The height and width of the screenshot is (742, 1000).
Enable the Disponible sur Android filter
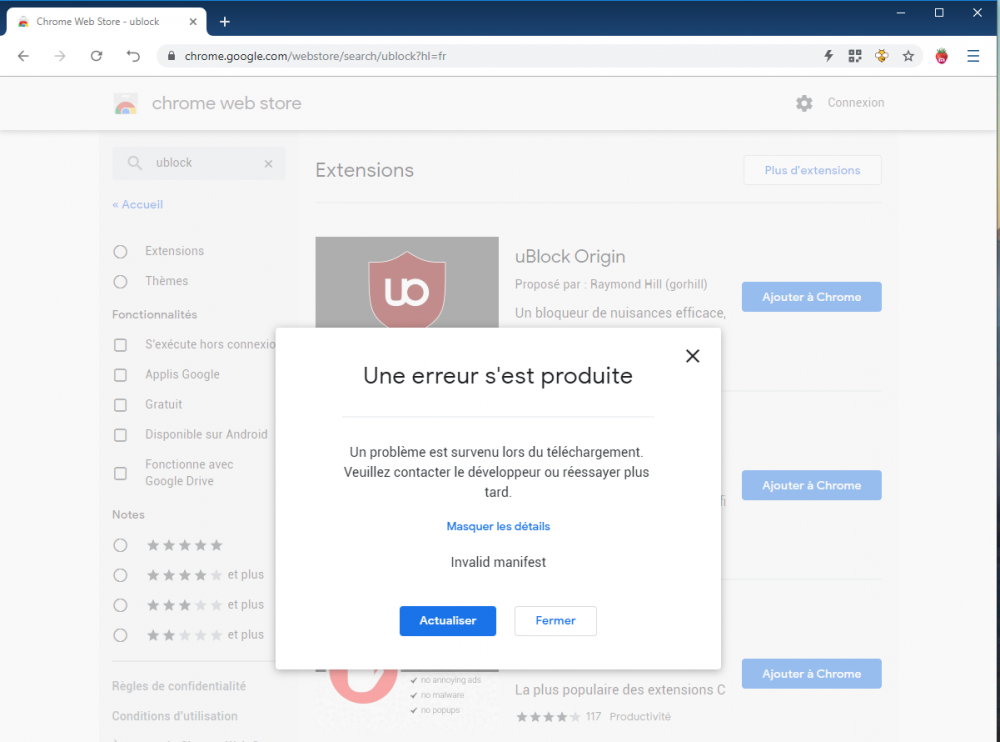(x=120, y=434)
